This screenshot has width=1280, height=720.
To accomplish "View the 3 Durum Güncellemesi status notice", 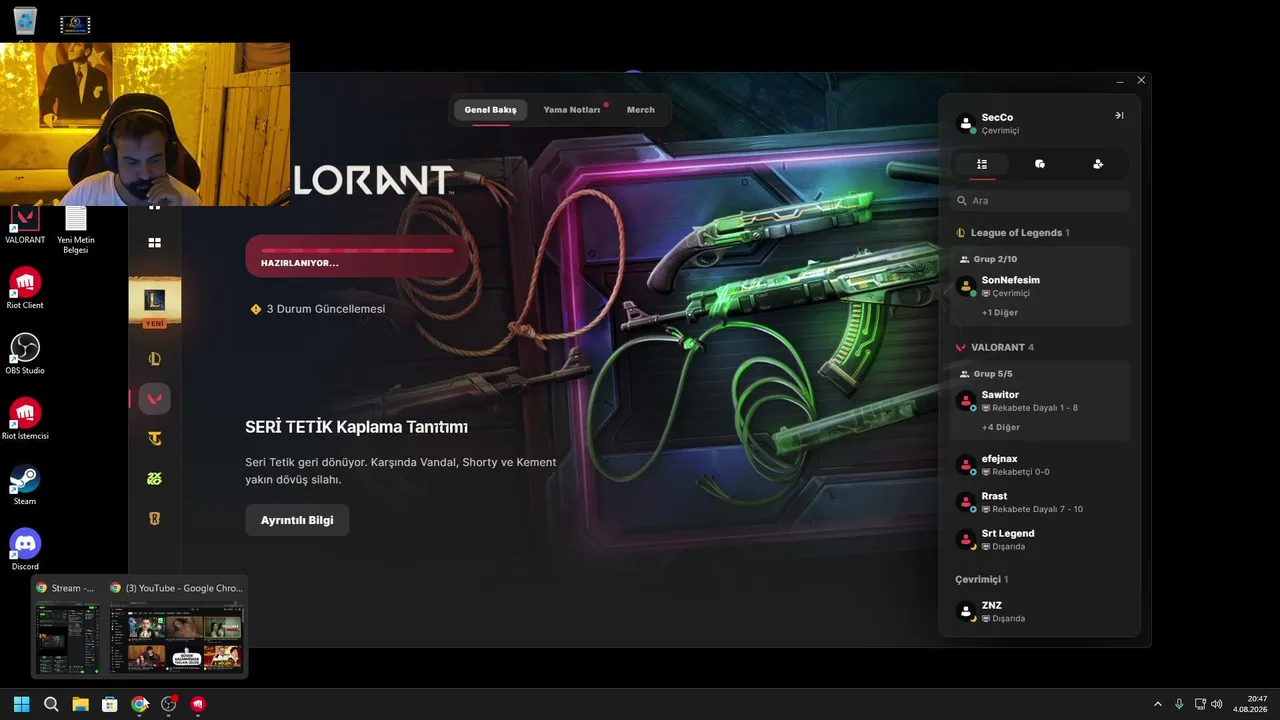I will click(318, 309).
